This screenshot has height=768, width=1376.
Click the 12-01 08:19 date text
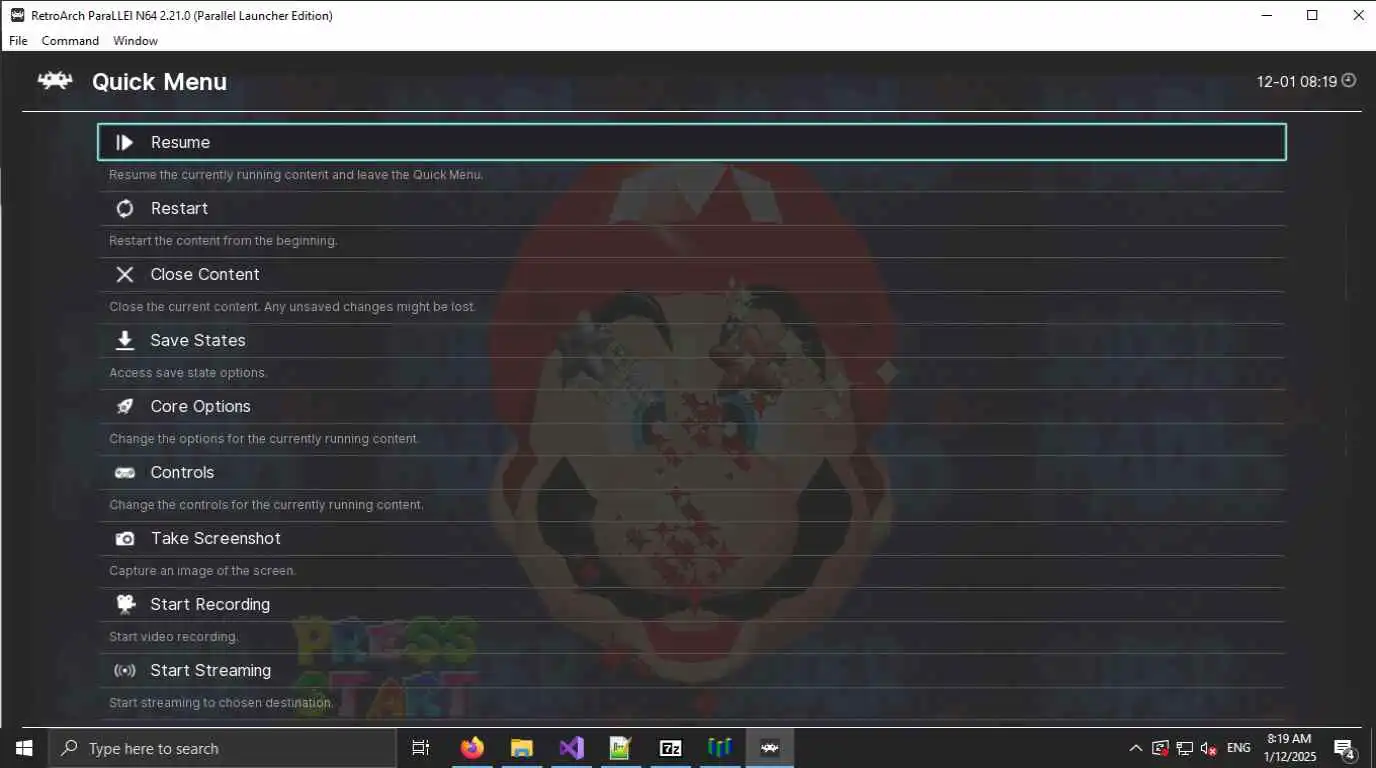point(1297,82)
